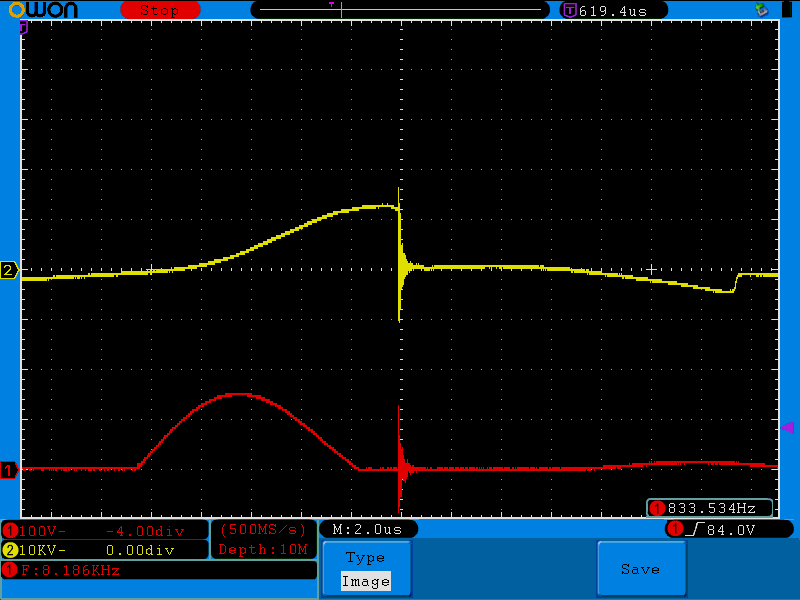
Task: Click the waveform memory position bar
Action: [399, 10]
